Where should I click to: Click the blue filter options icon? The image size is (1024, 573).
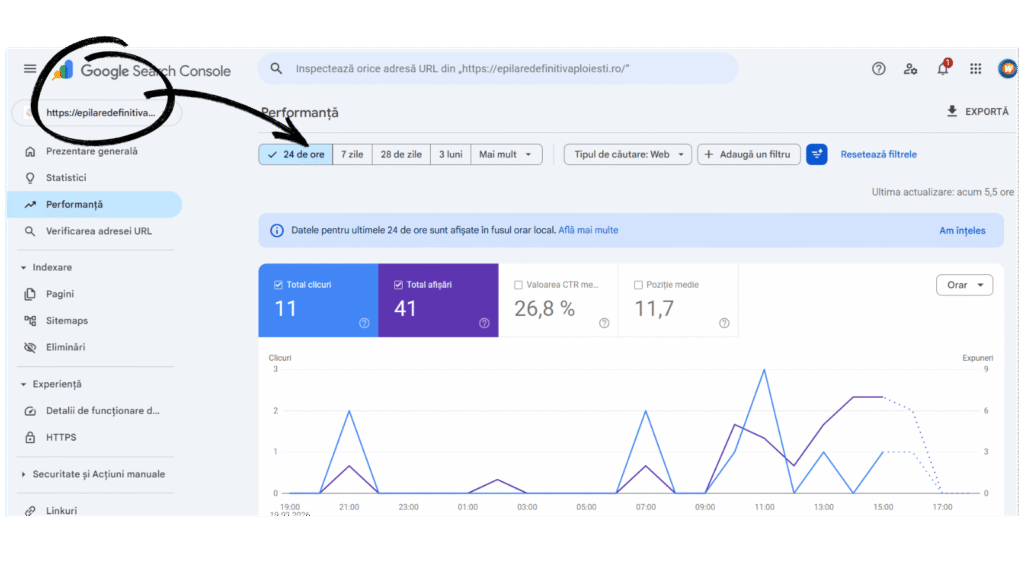coord(817,154)
